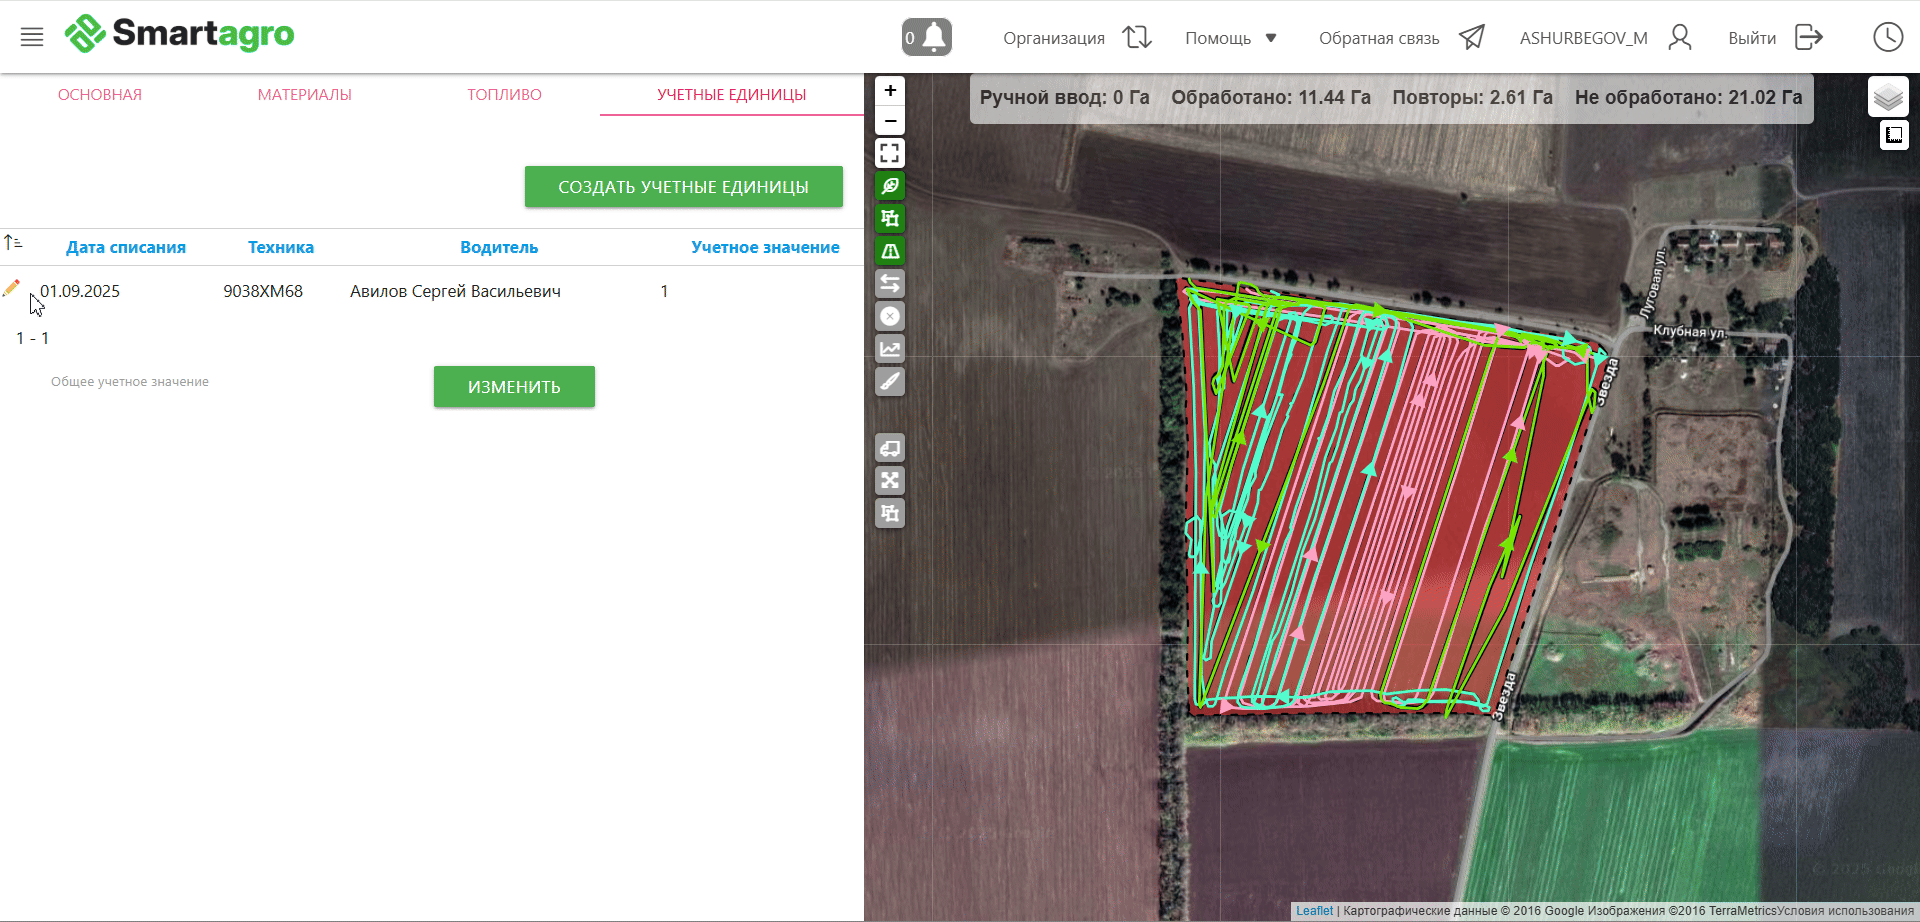Edit the 01.09.2025 record with pencil

[11, 289]
